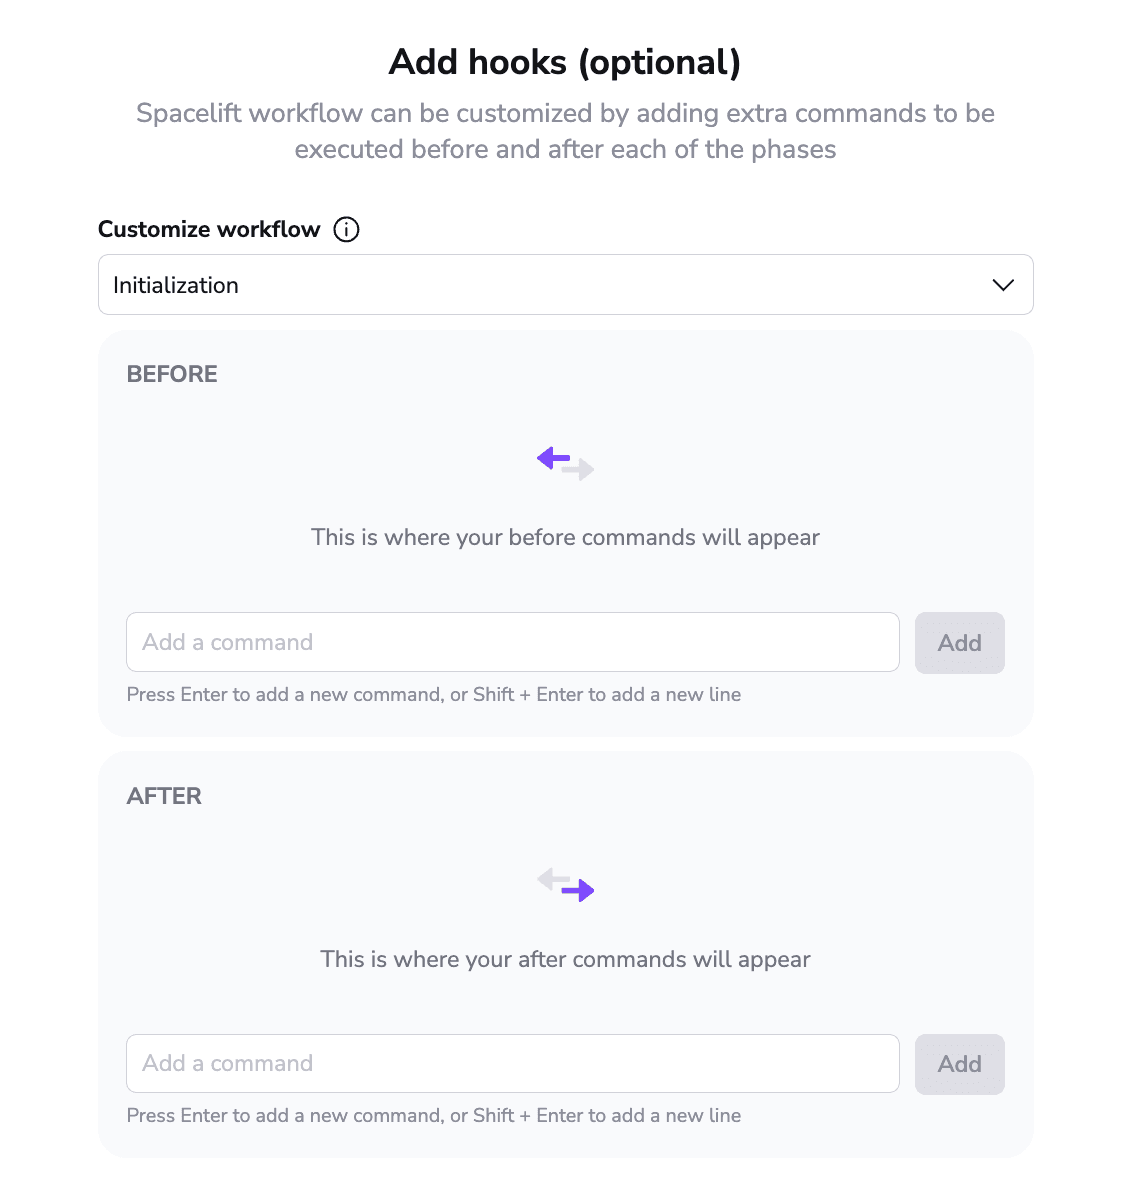Focus the BEFORE 'Add a command' input
Screen dimensions: 1138x1202
(513, 642)
